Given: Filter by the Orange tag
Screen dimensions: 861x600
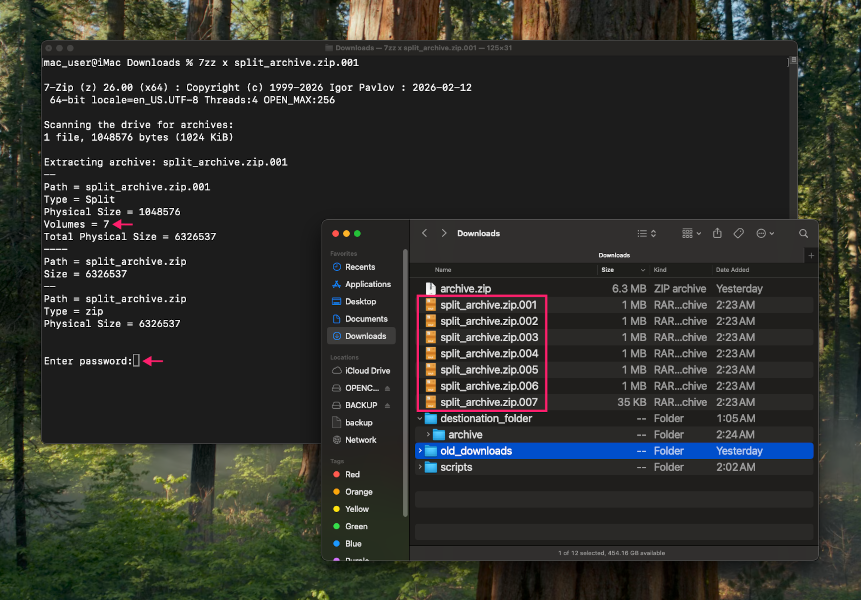Looking at the screenshot, I should click(359, 492).
